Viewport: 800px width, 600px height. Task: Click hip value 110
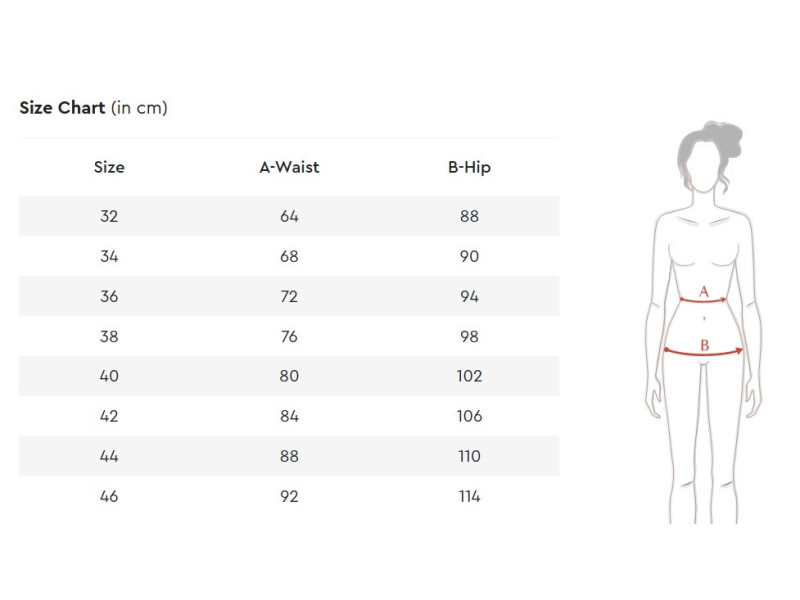pyautogui.click(x=469, y=456)
